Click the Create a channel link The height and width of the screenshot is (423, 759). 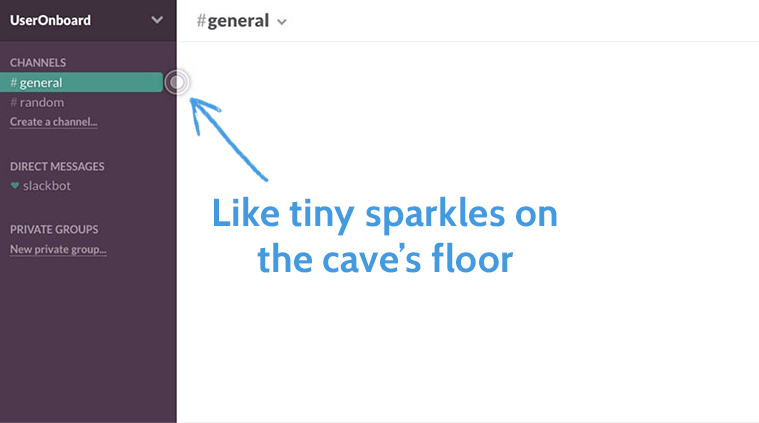[53, 122]
